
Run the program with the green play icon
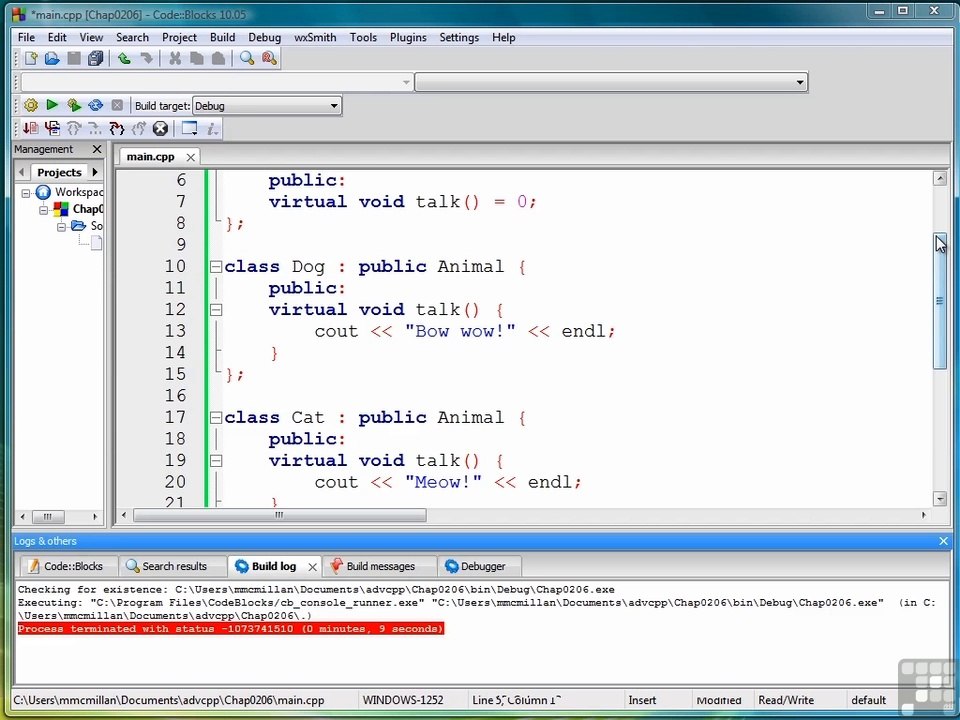[x=52, y=105]
